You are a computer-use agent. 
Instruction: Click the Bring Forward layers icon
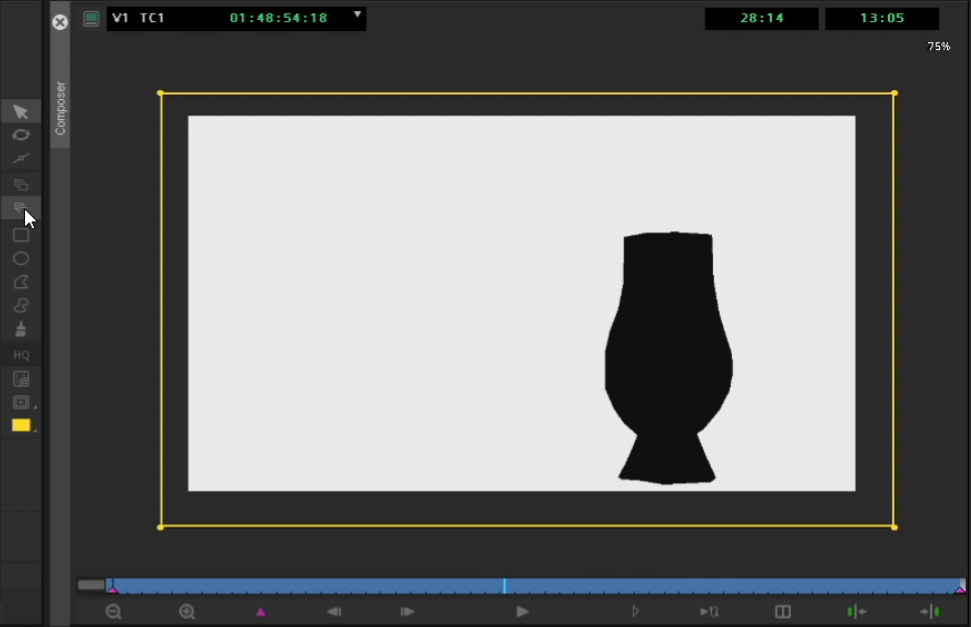pyautogui.click(x=20, y=184)
